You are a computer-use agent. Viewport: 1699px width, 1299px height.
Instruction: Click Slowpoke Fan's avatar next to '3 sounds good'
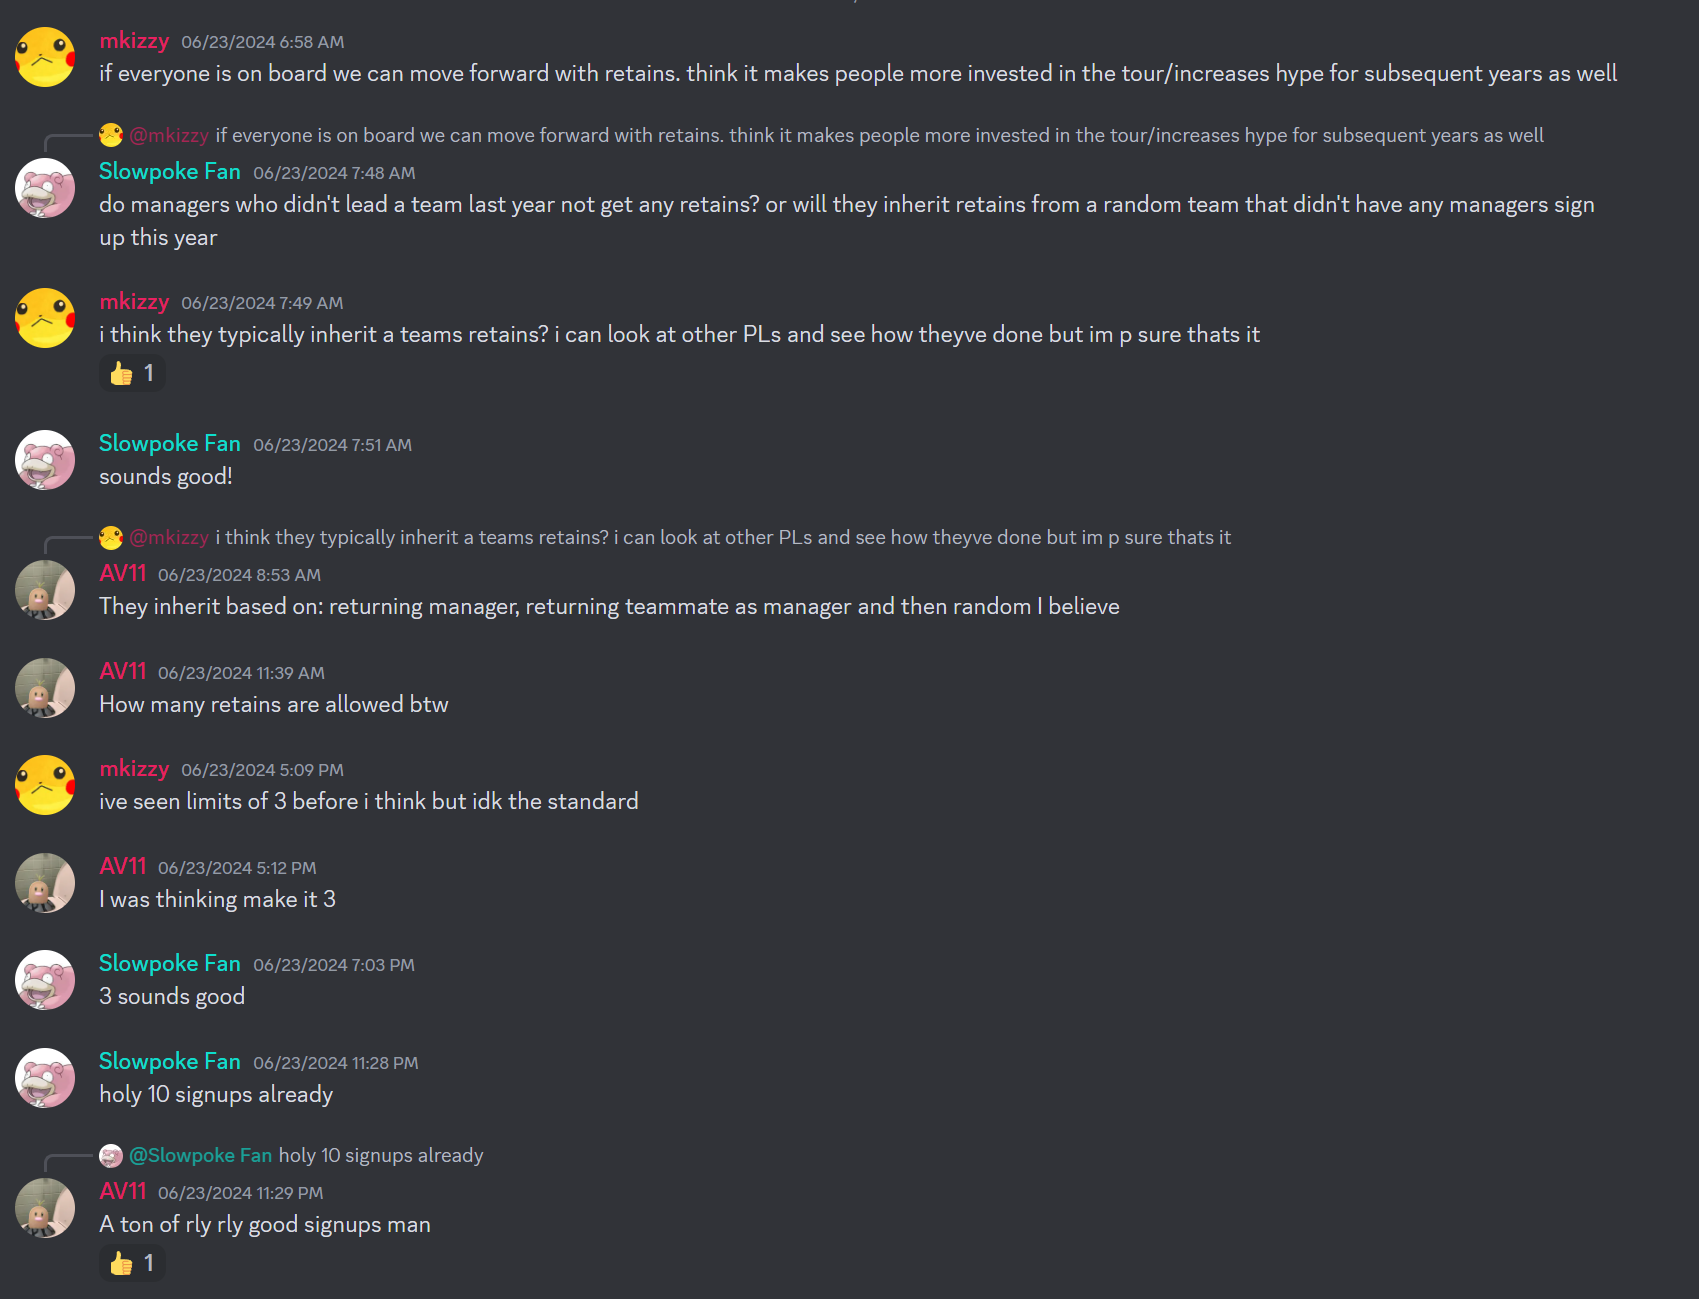tap(45, 980)
